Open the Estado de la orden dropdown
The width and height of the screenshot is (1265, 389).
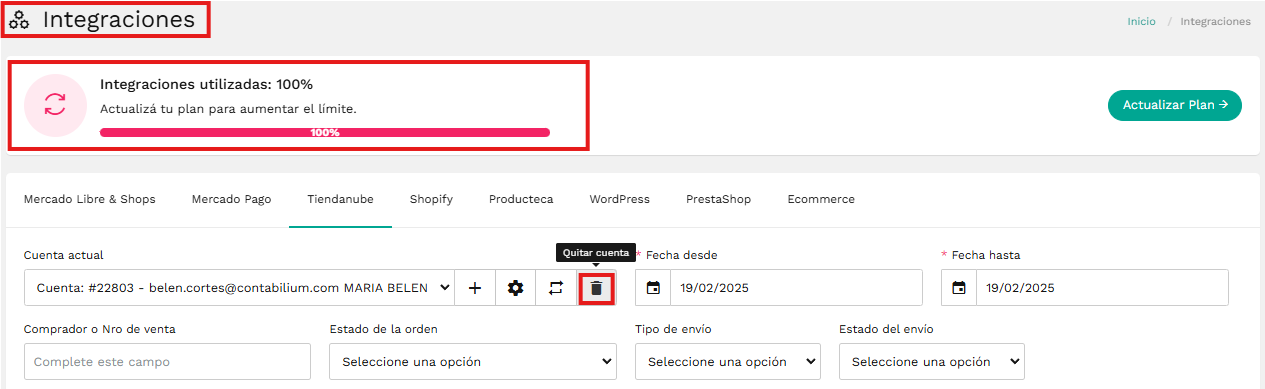[x=472, y=361]
